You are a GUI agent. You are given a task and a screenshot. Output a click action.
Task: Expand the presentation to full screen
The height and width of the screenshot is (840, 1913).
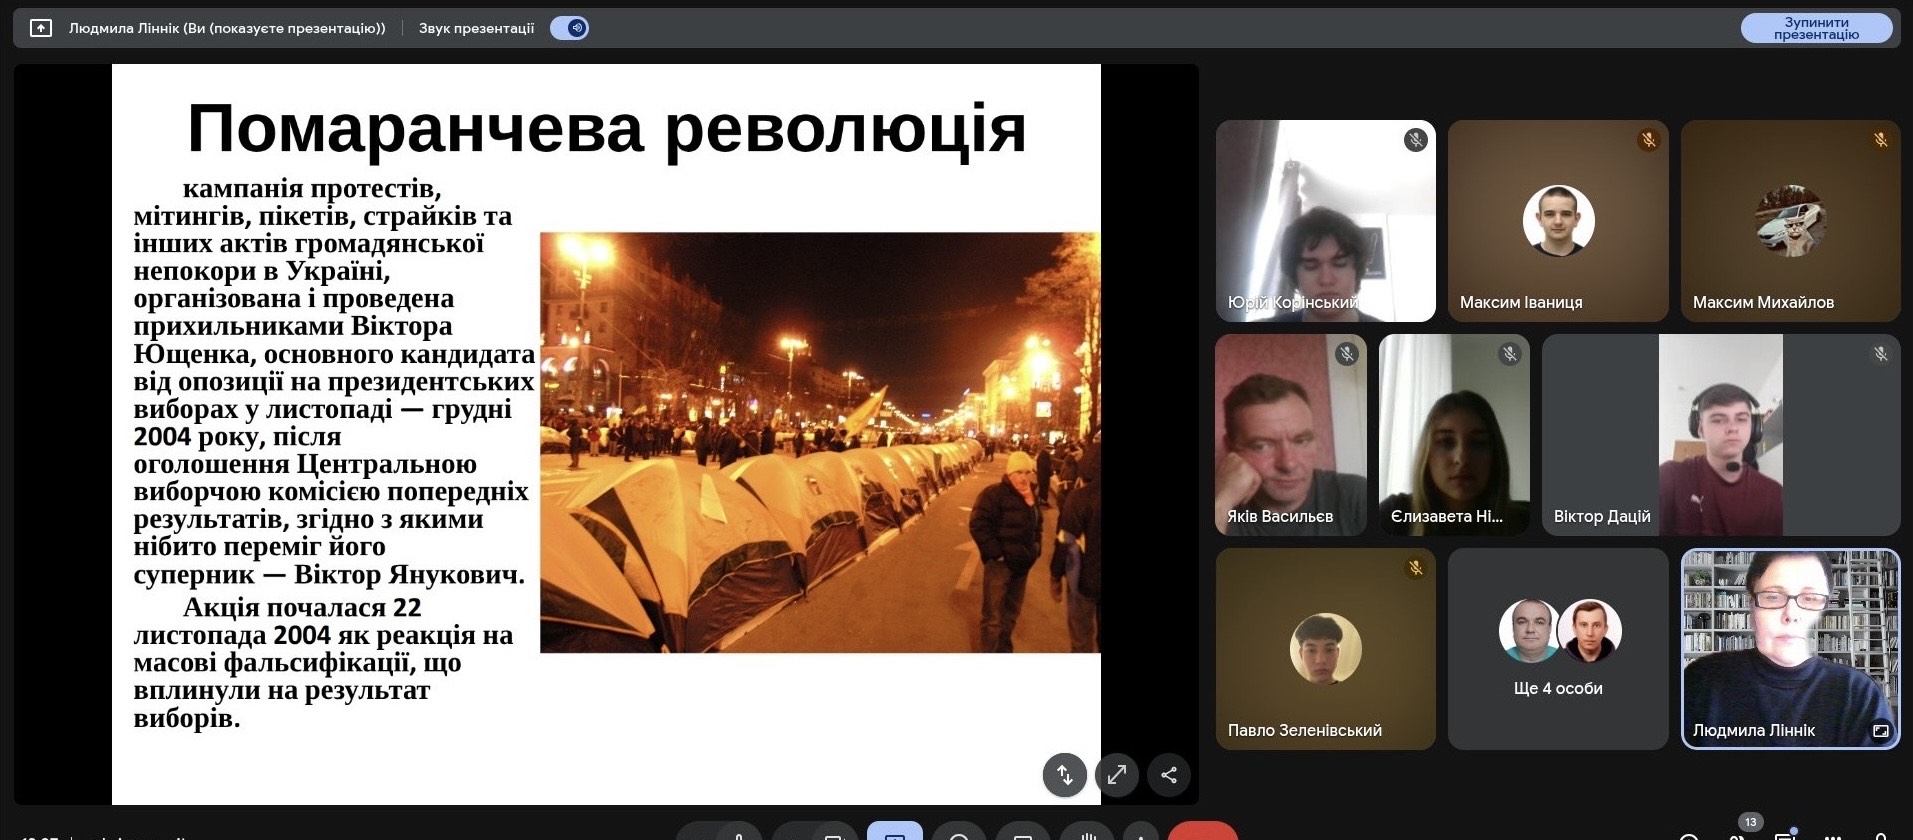coord(1116,774)
